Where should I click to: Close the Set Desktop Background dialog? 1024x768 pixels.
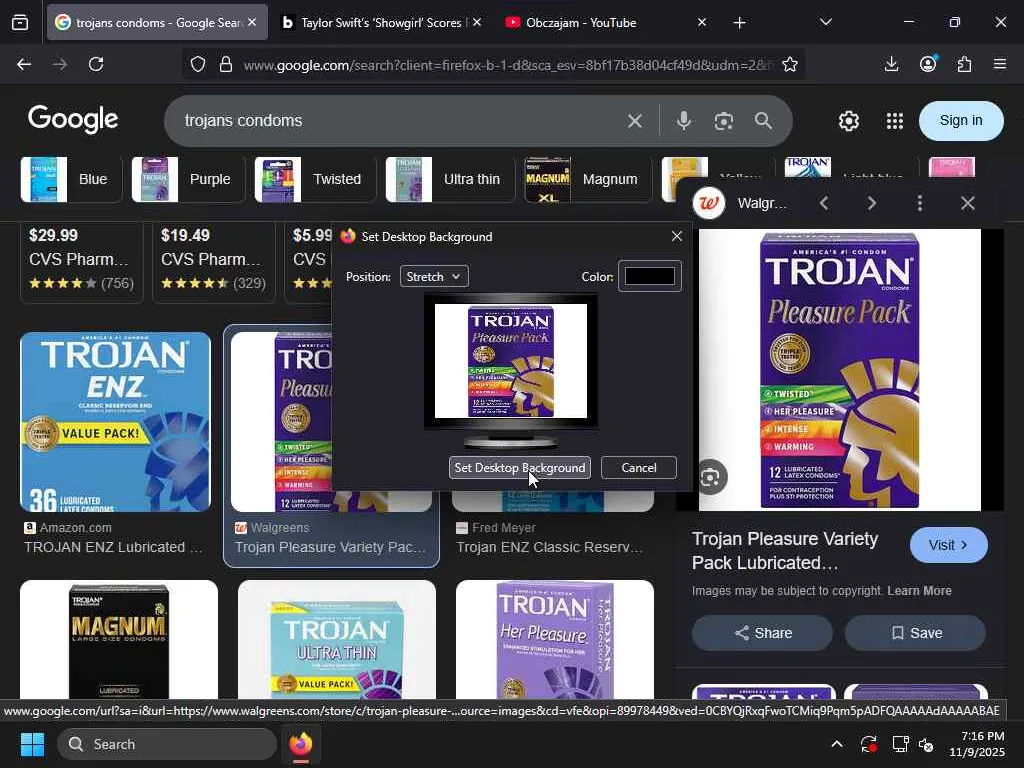(x=677, y=236)
